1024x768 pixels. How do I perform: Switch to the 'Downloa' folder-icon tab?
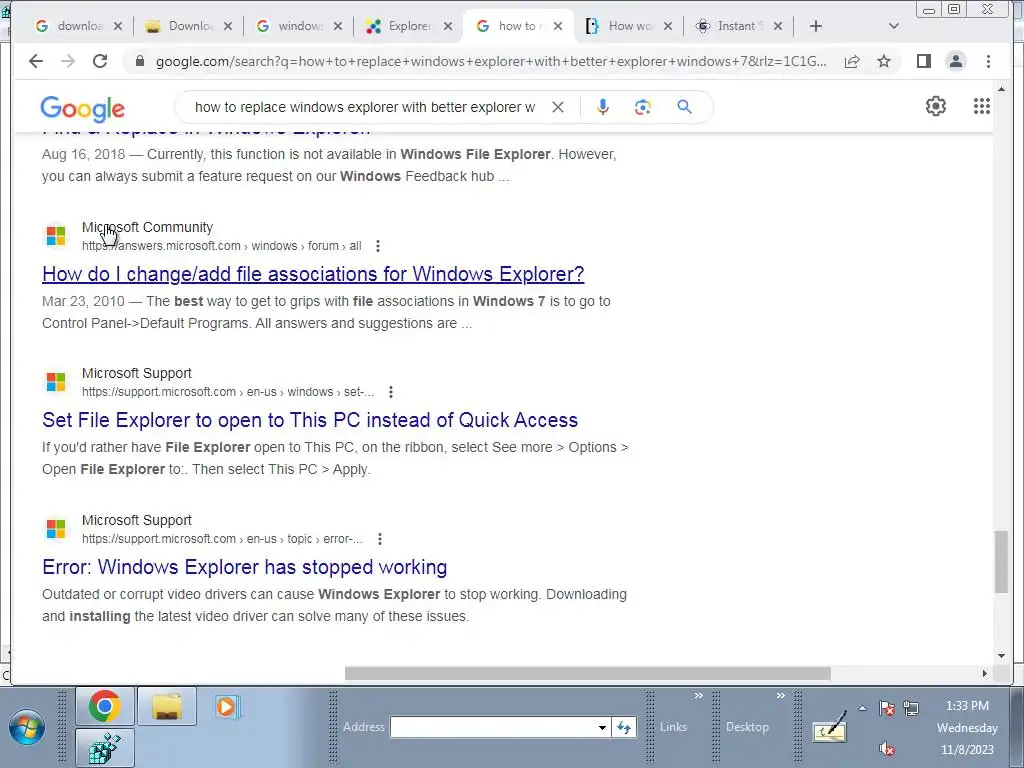180,26
